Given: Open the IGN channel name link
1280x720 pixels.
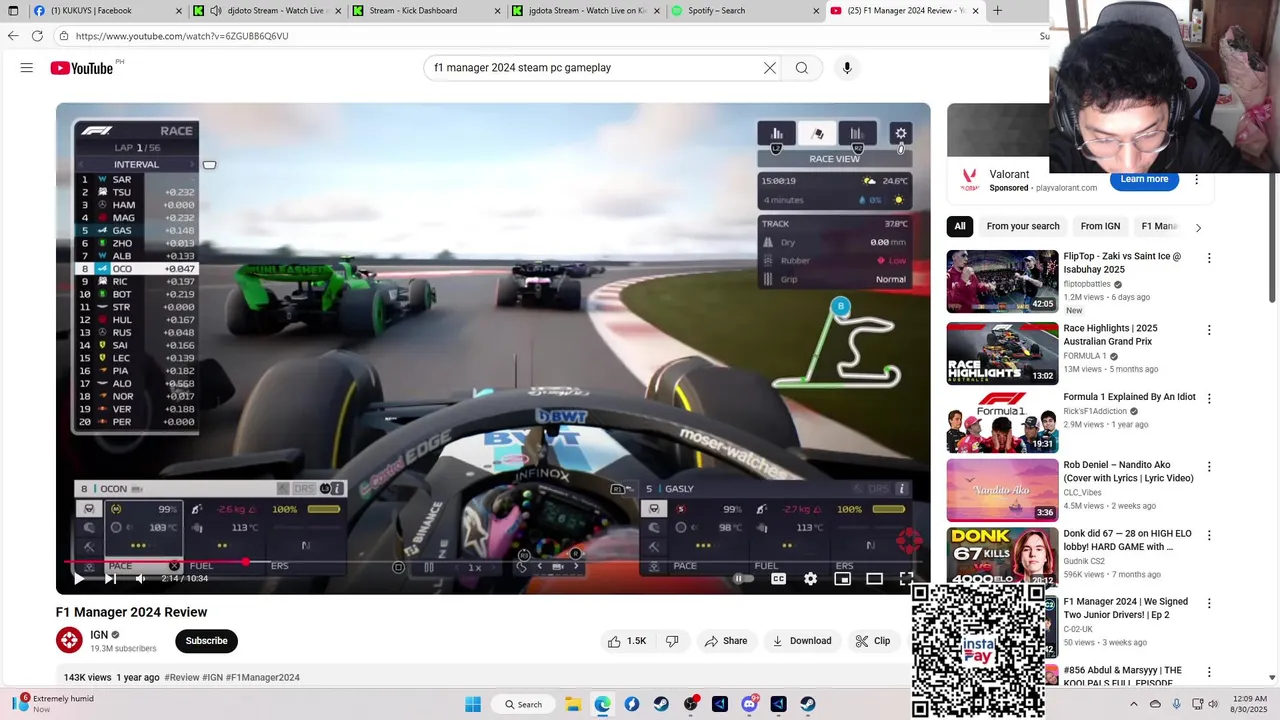Looking at the screenshot, I should [x=99, y=635].
